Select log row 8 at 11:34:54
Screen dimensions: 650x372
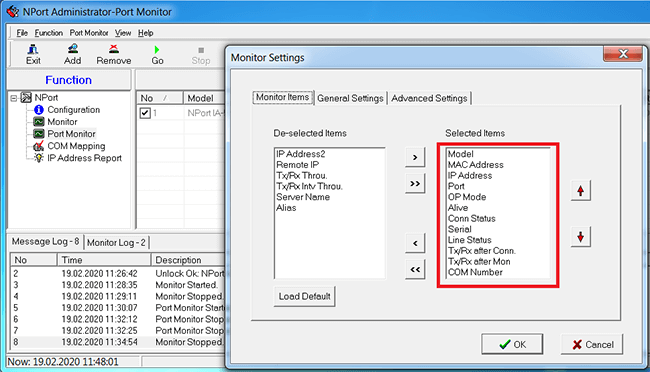pyautogui.click(x=118, y=342)
